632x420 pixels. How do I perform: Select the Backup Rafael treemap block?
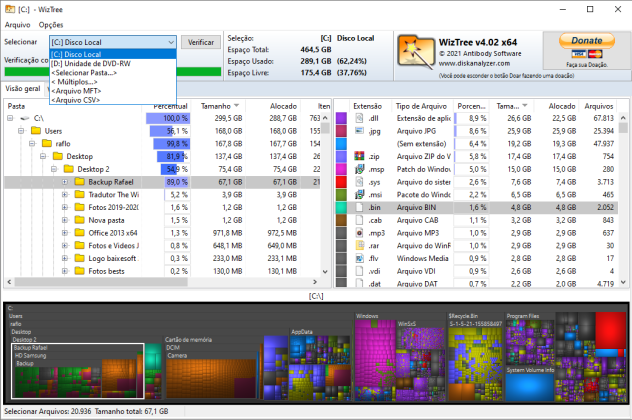tap(78, 371)
